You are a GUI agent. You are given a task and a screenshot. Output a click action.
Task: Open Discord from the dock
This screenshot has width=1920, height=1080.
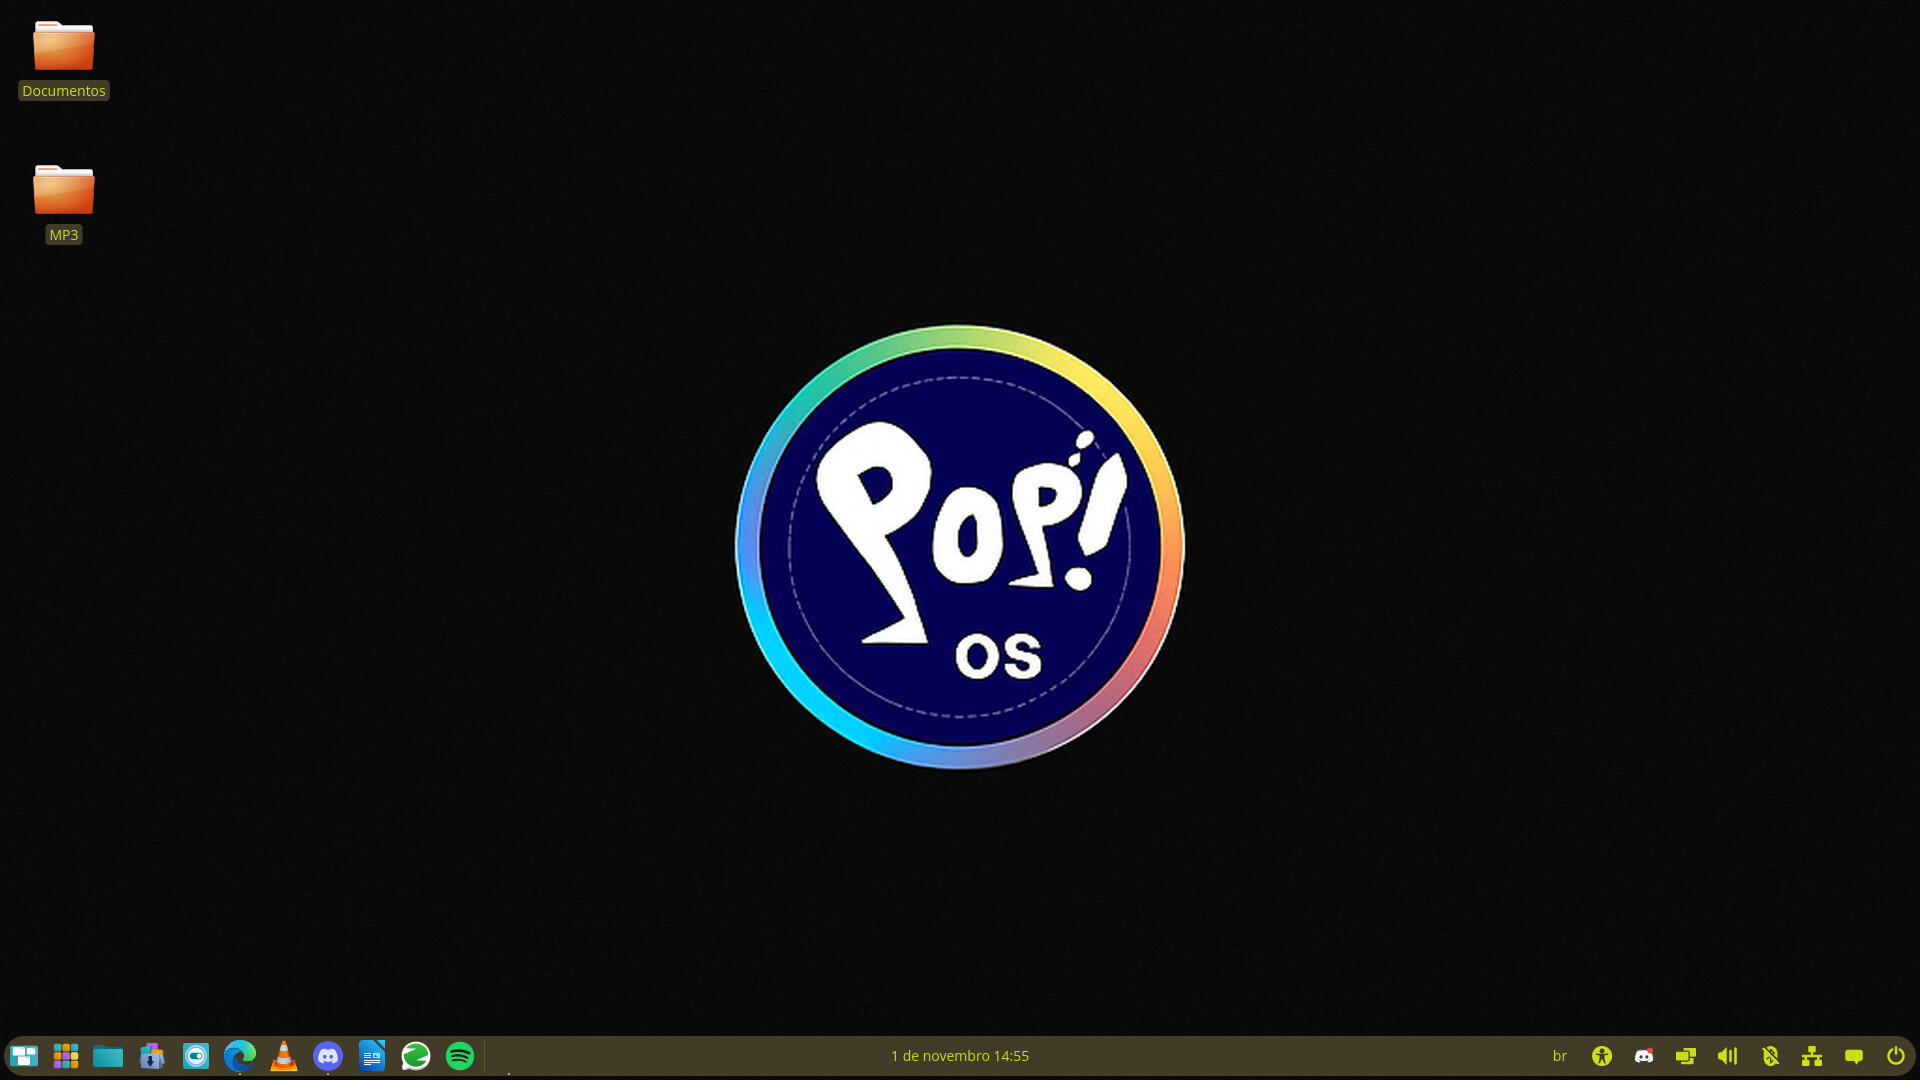click(328, 1056)
